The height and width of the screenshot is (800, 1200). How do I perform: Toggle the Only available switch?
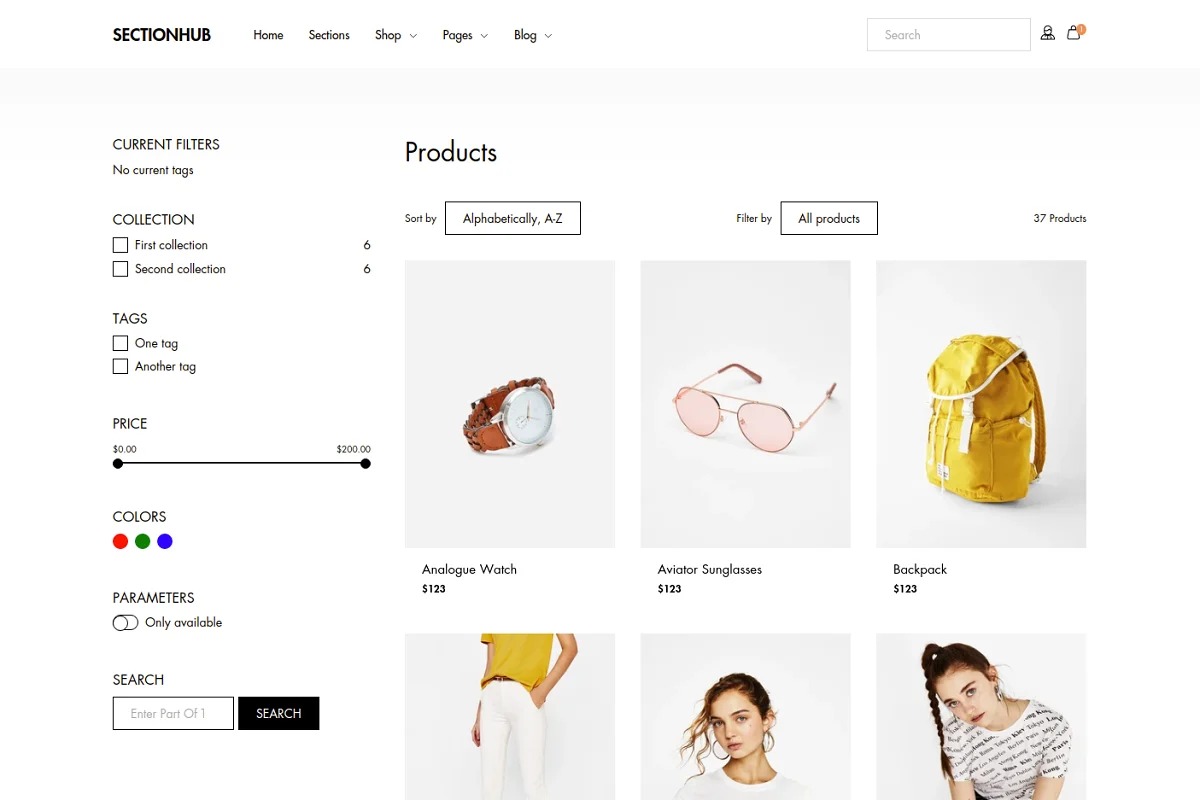(x=125, y=623)
